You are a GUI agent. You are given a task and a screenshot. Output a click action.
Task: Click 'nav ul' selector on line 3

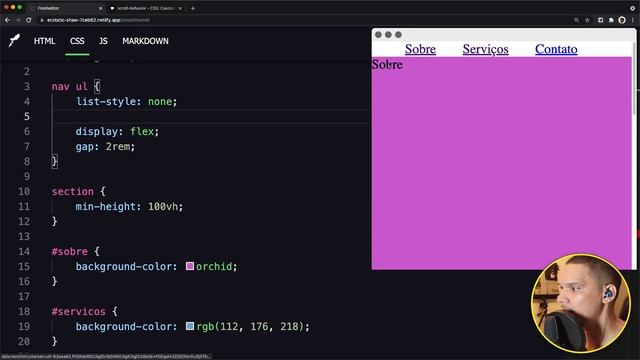coord(69,87)
